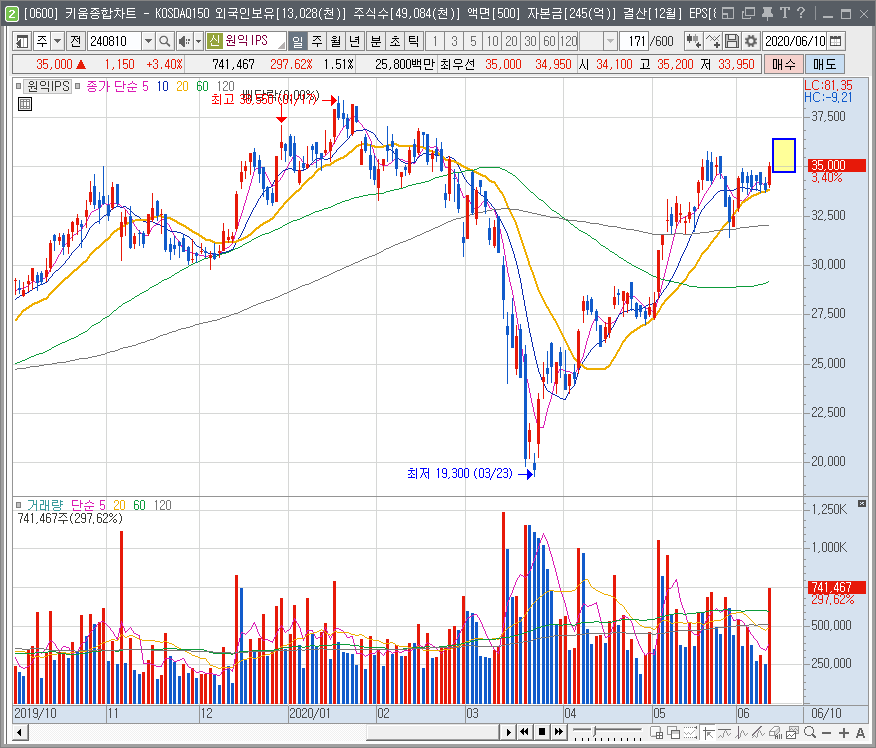Screen dimensions: 876x748
Task: Click the chart area split grid icon
Action: tap(656, 732)
